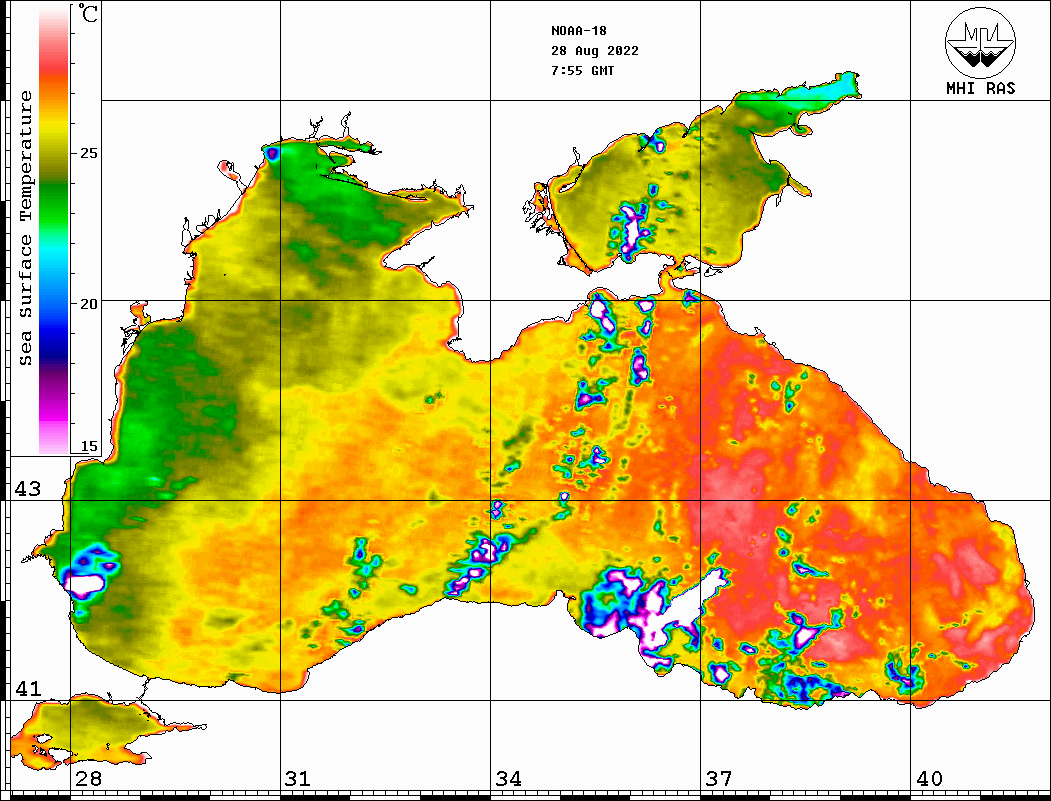
Task: Click the '28 Aug 2022' date text
Action: click(x=595, y=51)
